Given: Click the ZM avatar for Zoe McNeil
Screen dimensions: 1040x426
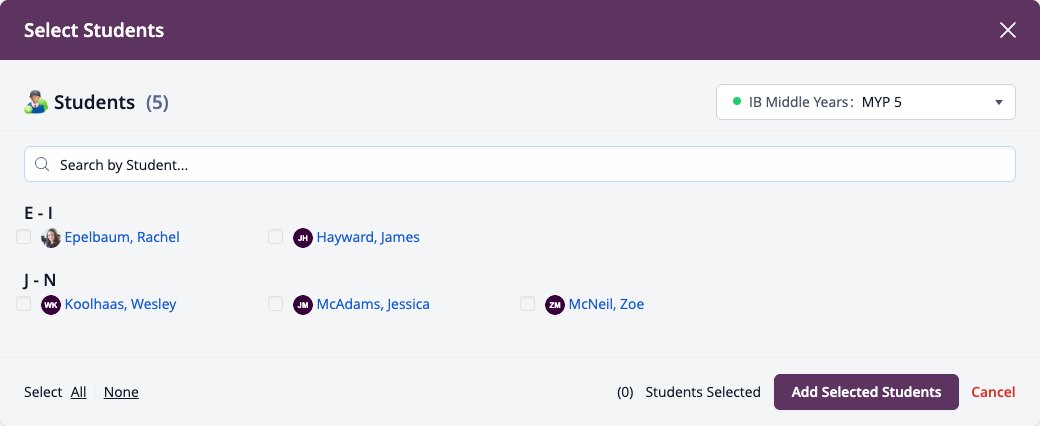Looking at the screenshot, I should [555, 305].
